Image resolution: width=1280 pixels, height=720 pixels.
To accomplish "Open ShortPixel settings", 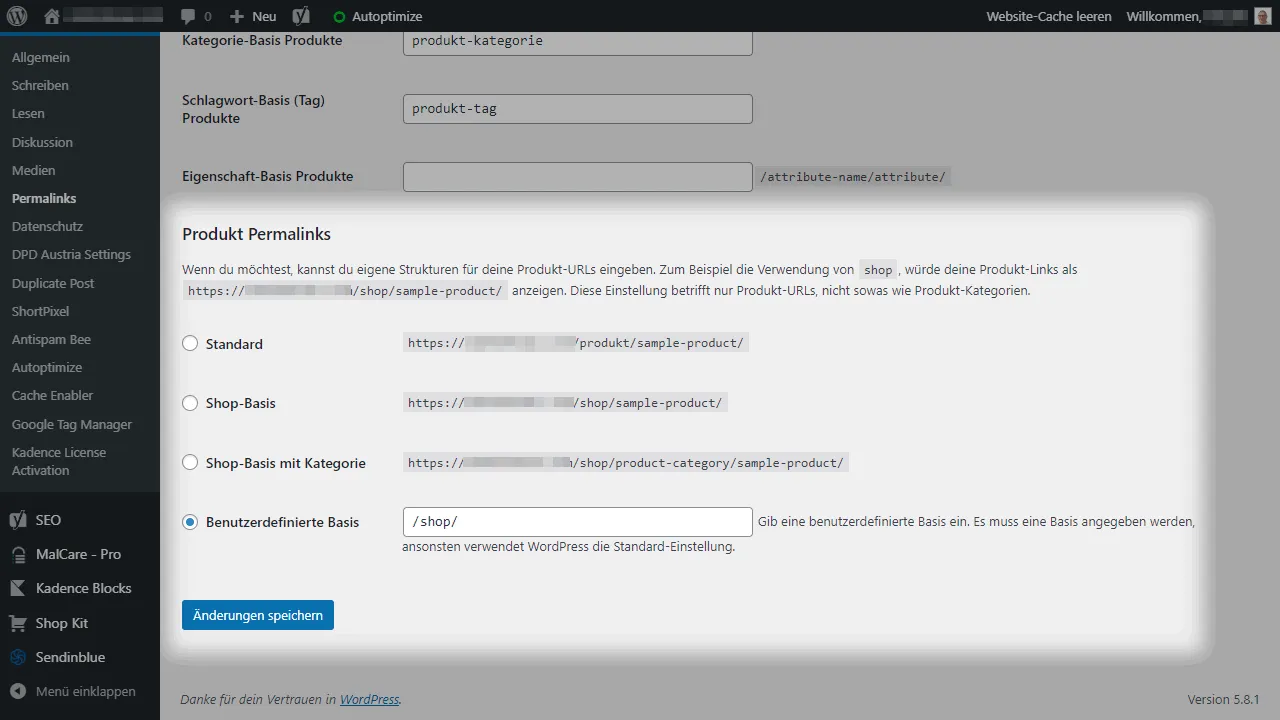I will click(x=40, y=311).
